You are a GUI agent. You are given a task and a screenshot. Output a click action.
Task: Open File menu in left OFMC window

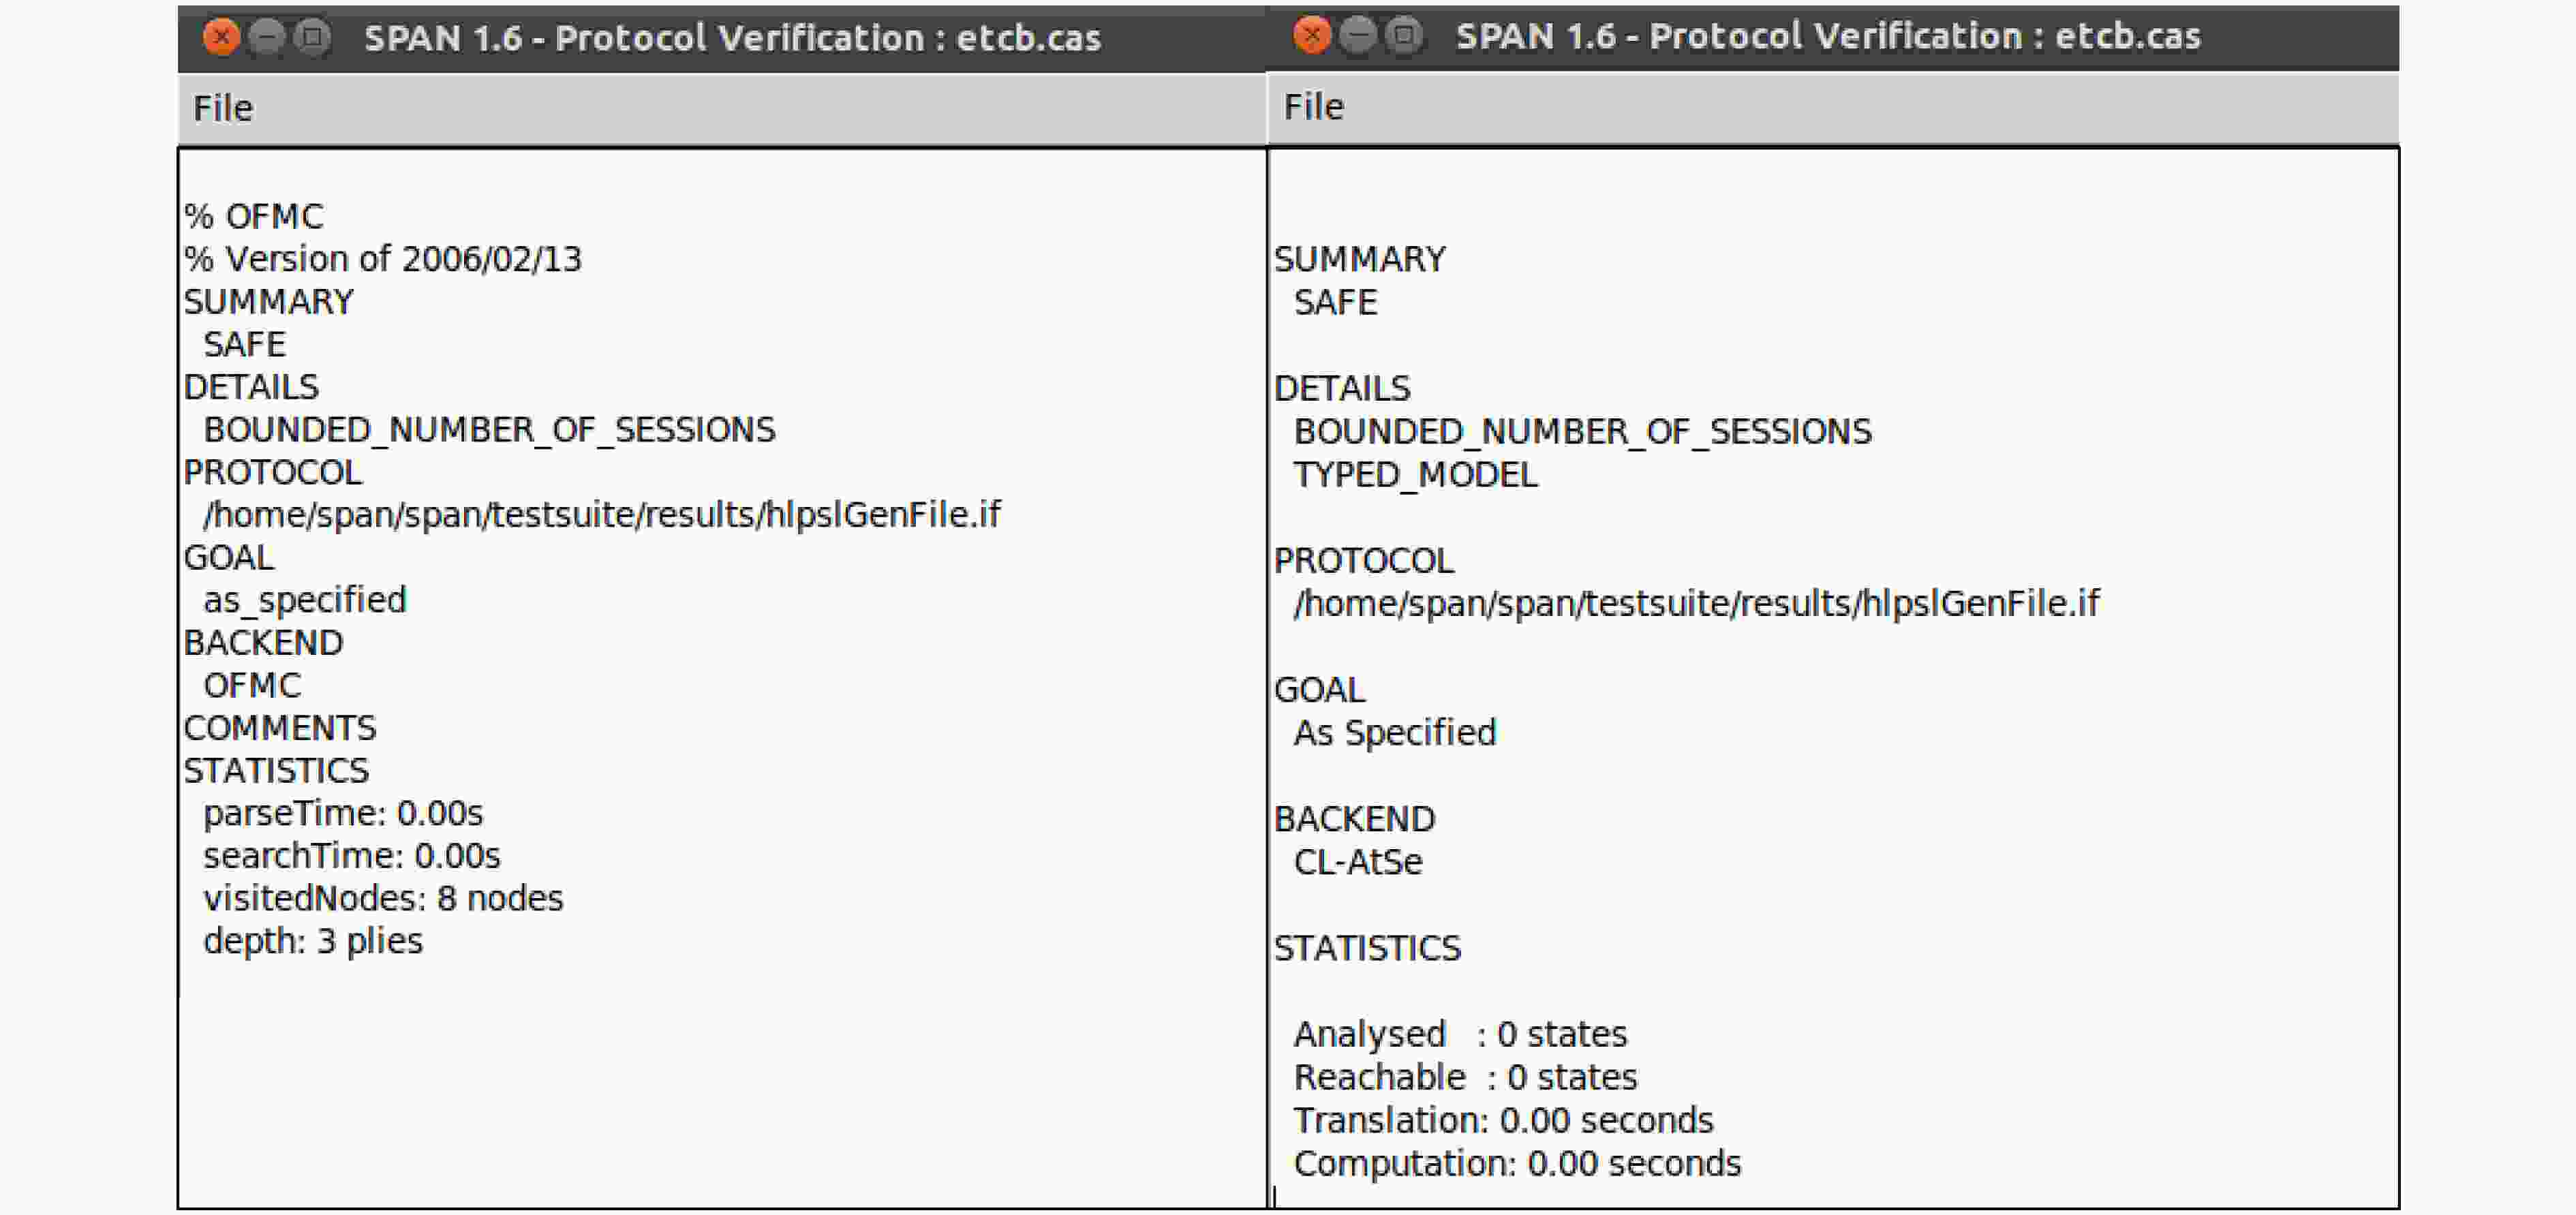(223, 108)
